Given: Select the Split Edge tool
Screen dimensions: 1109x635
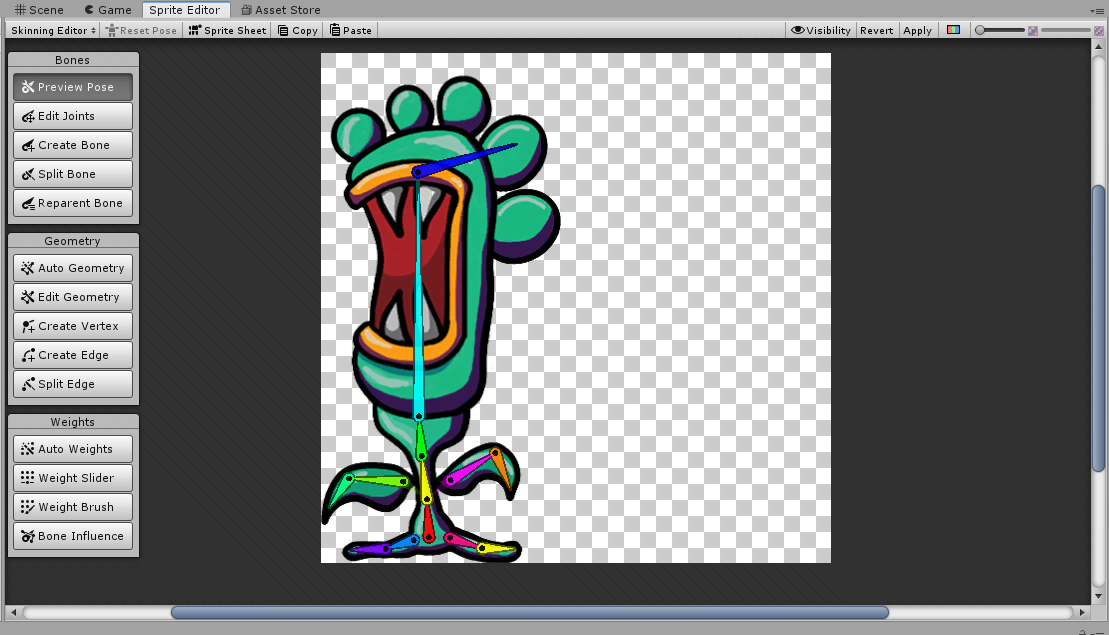Looking at the screenshot, I should pos(72,384).
